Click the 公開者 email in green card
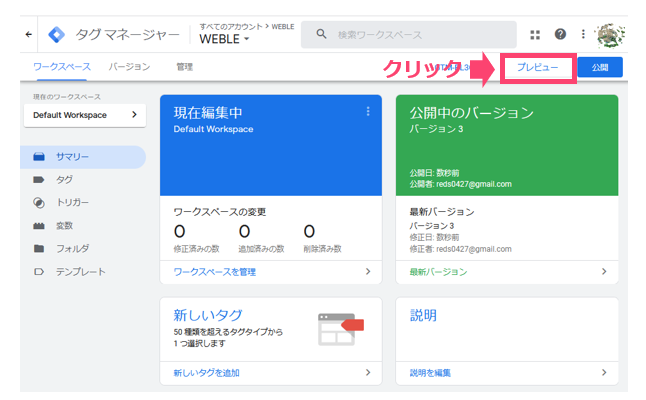This screenshot has width=646, height=400. 474,184
